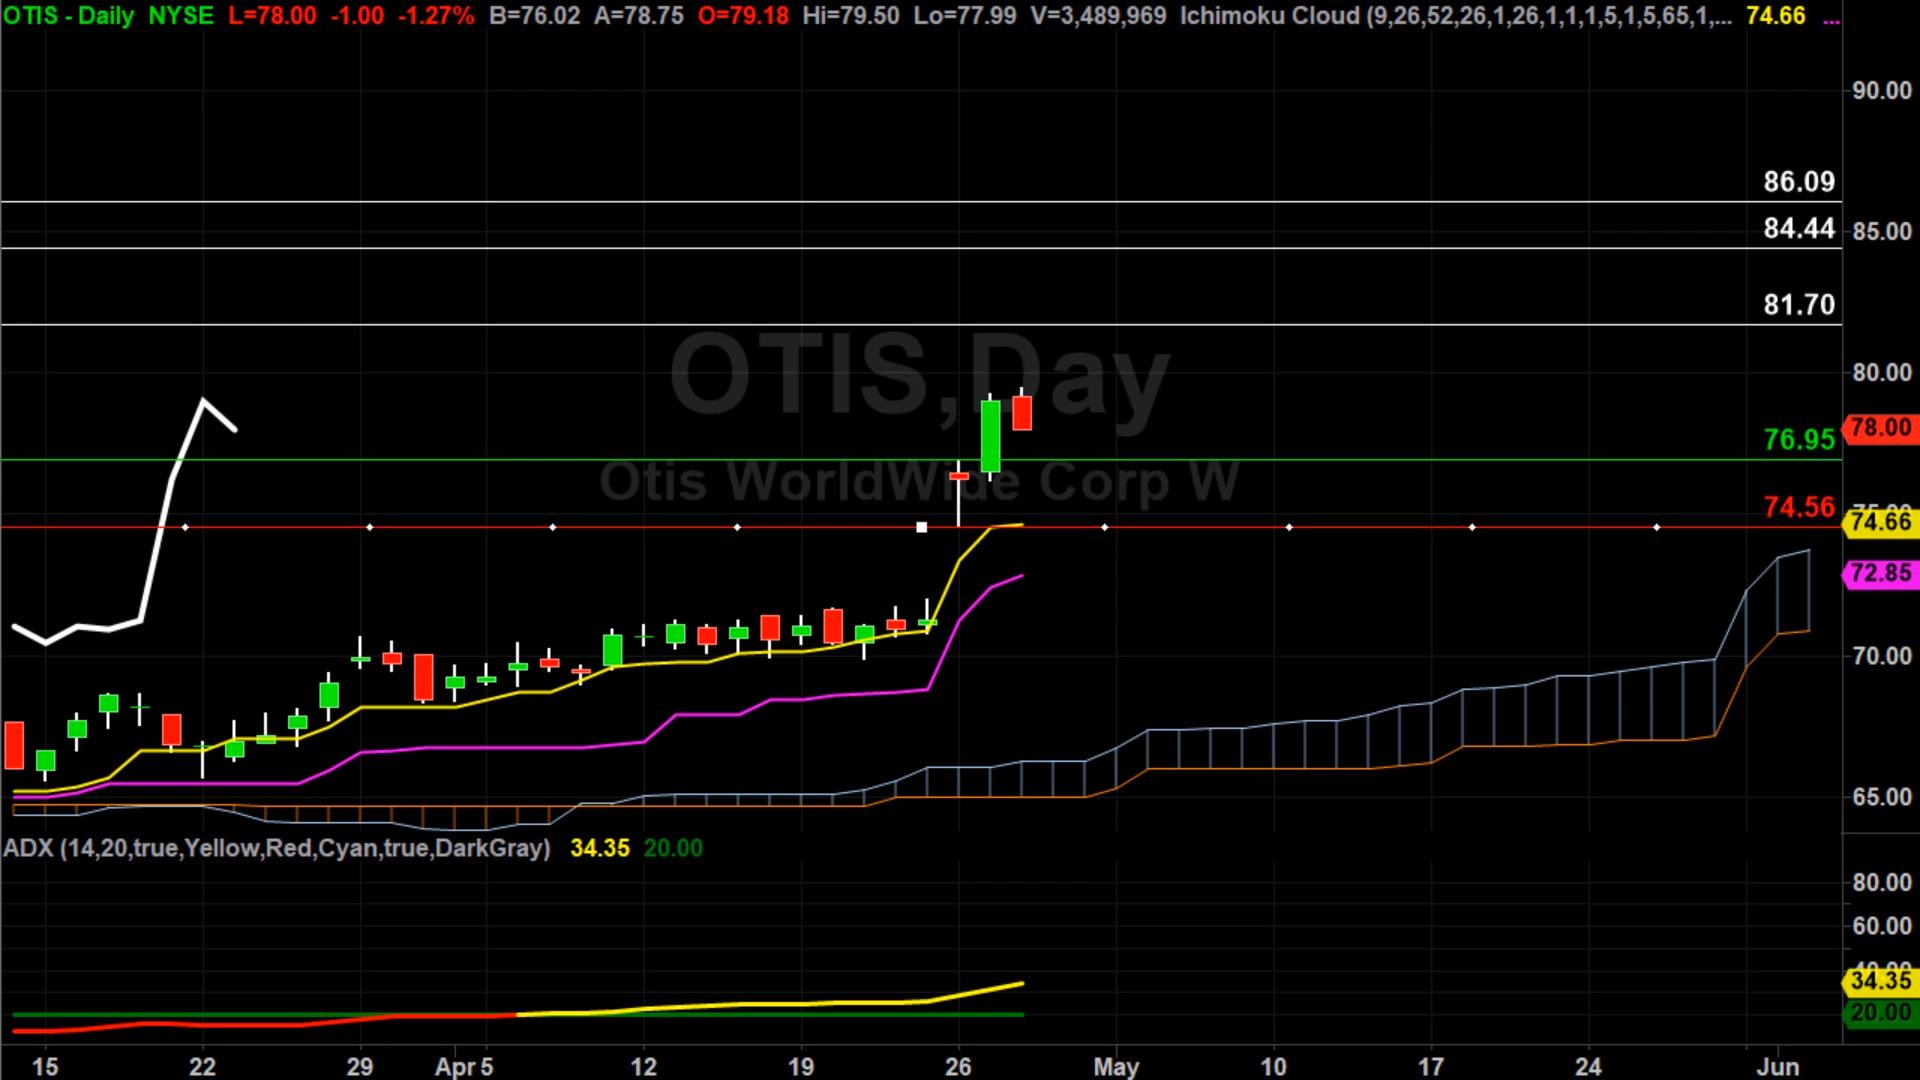Click the yellow 34.35 ADX value in header
This screenshot has height=1080, width=1920.
coord(600,848)
